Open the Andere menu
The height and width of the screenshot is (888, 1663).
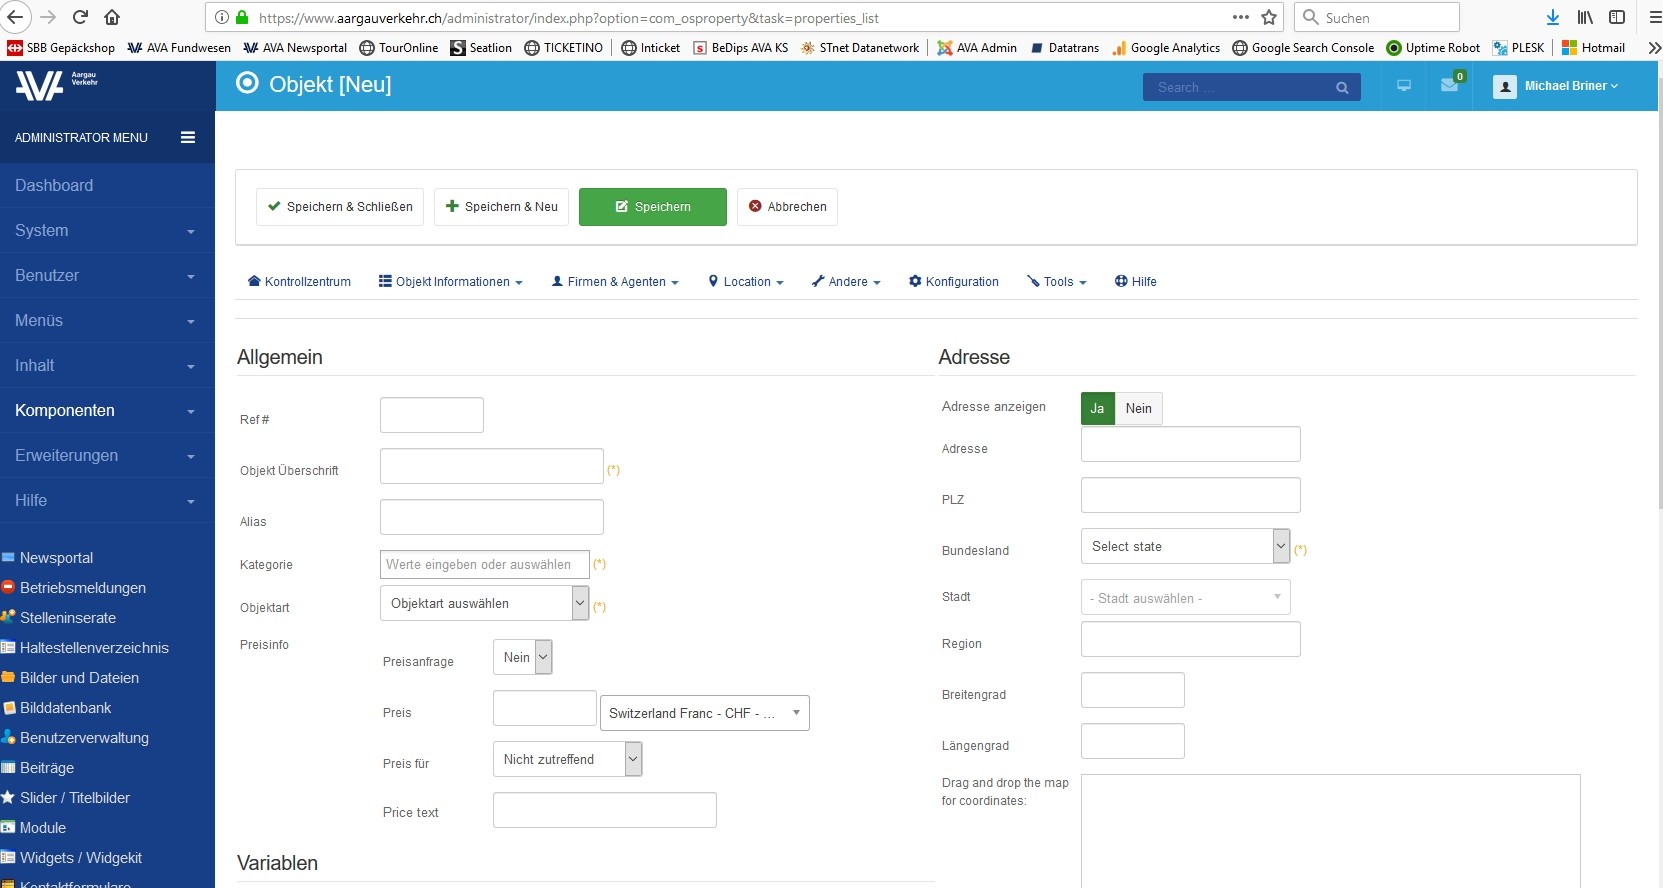(x=846, y=282)
